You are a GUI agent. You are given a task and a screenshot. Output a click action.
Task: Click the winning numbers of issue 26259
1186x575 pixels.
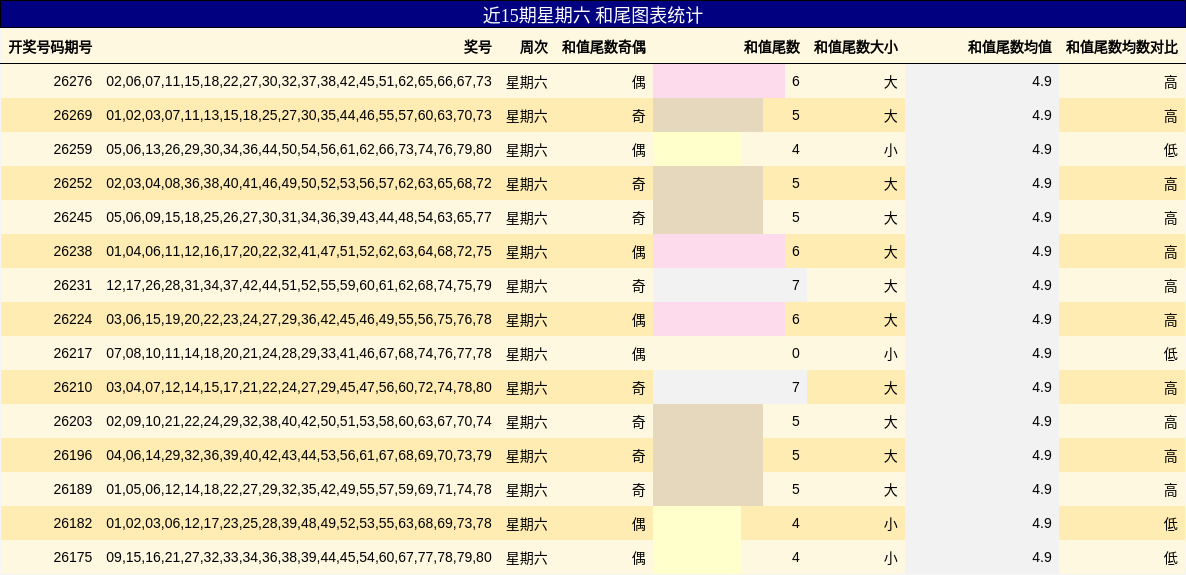[299, 150]
